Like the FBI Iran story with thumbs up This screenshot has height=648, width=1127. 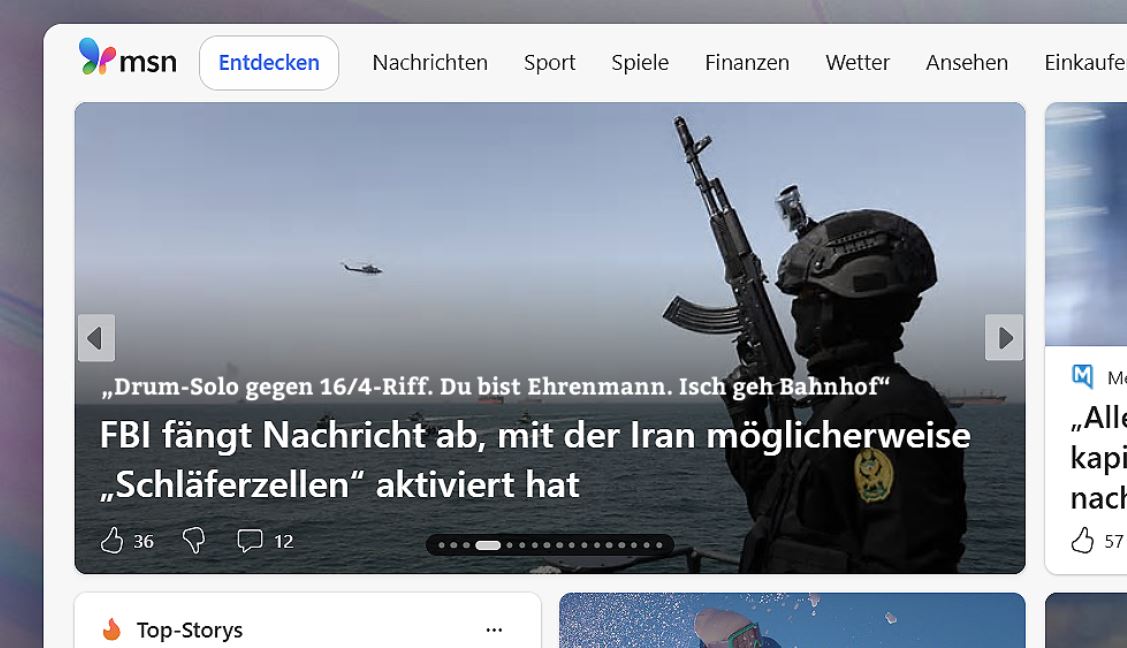[112, 541]
